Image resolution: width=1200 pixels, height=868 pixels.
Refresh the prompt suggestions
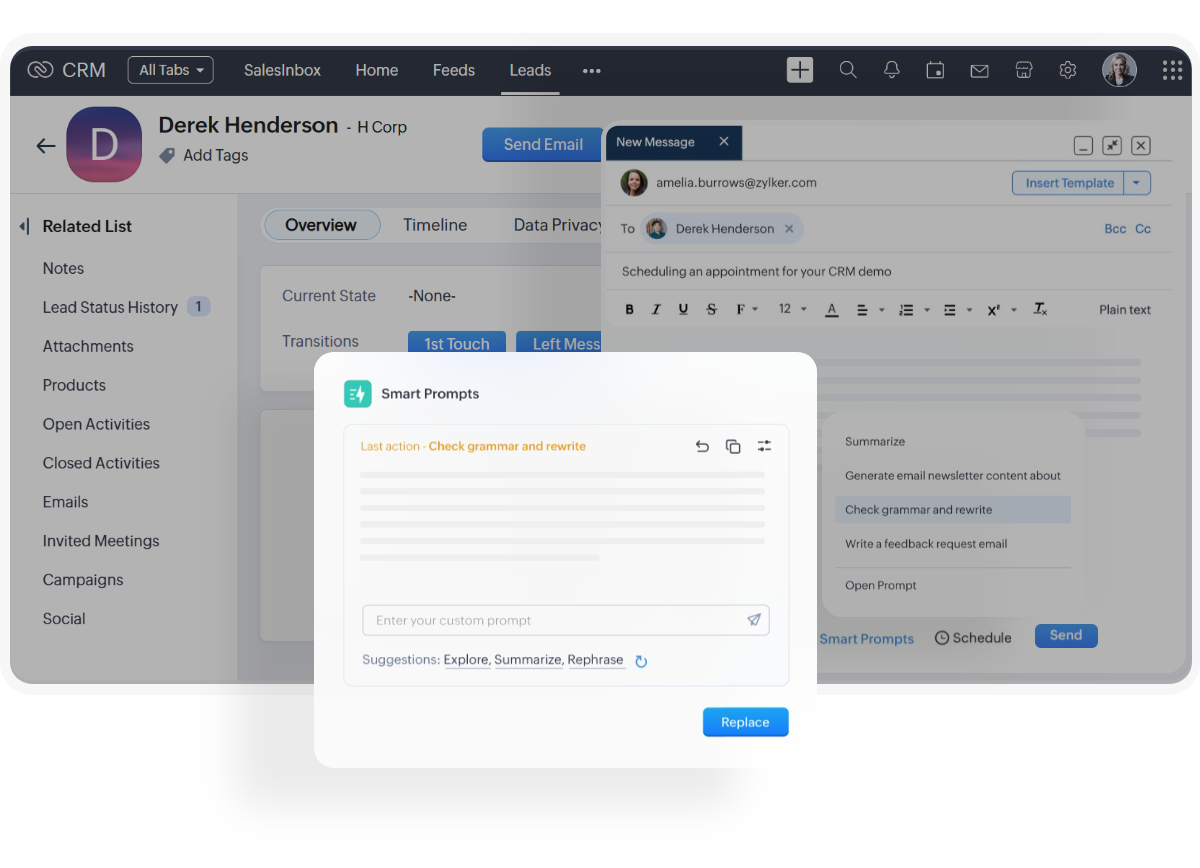coord(641,661)
